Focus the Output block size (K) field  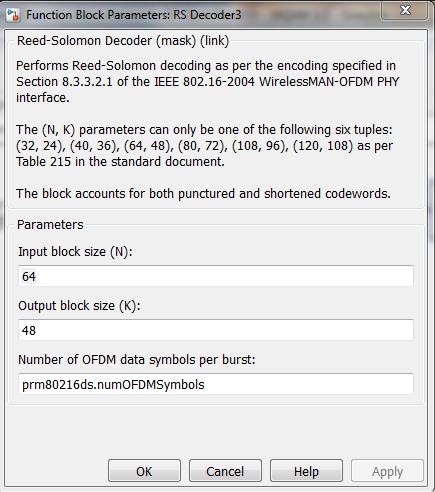216,330
